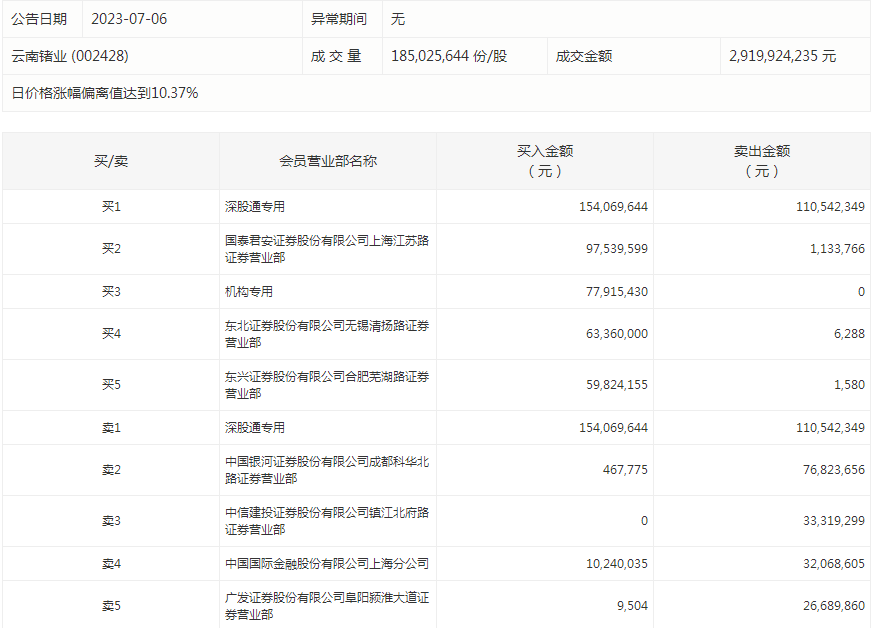Click the 会员营业部名称 column header
The image size is (872, 628).
click(x=328, y=161)
